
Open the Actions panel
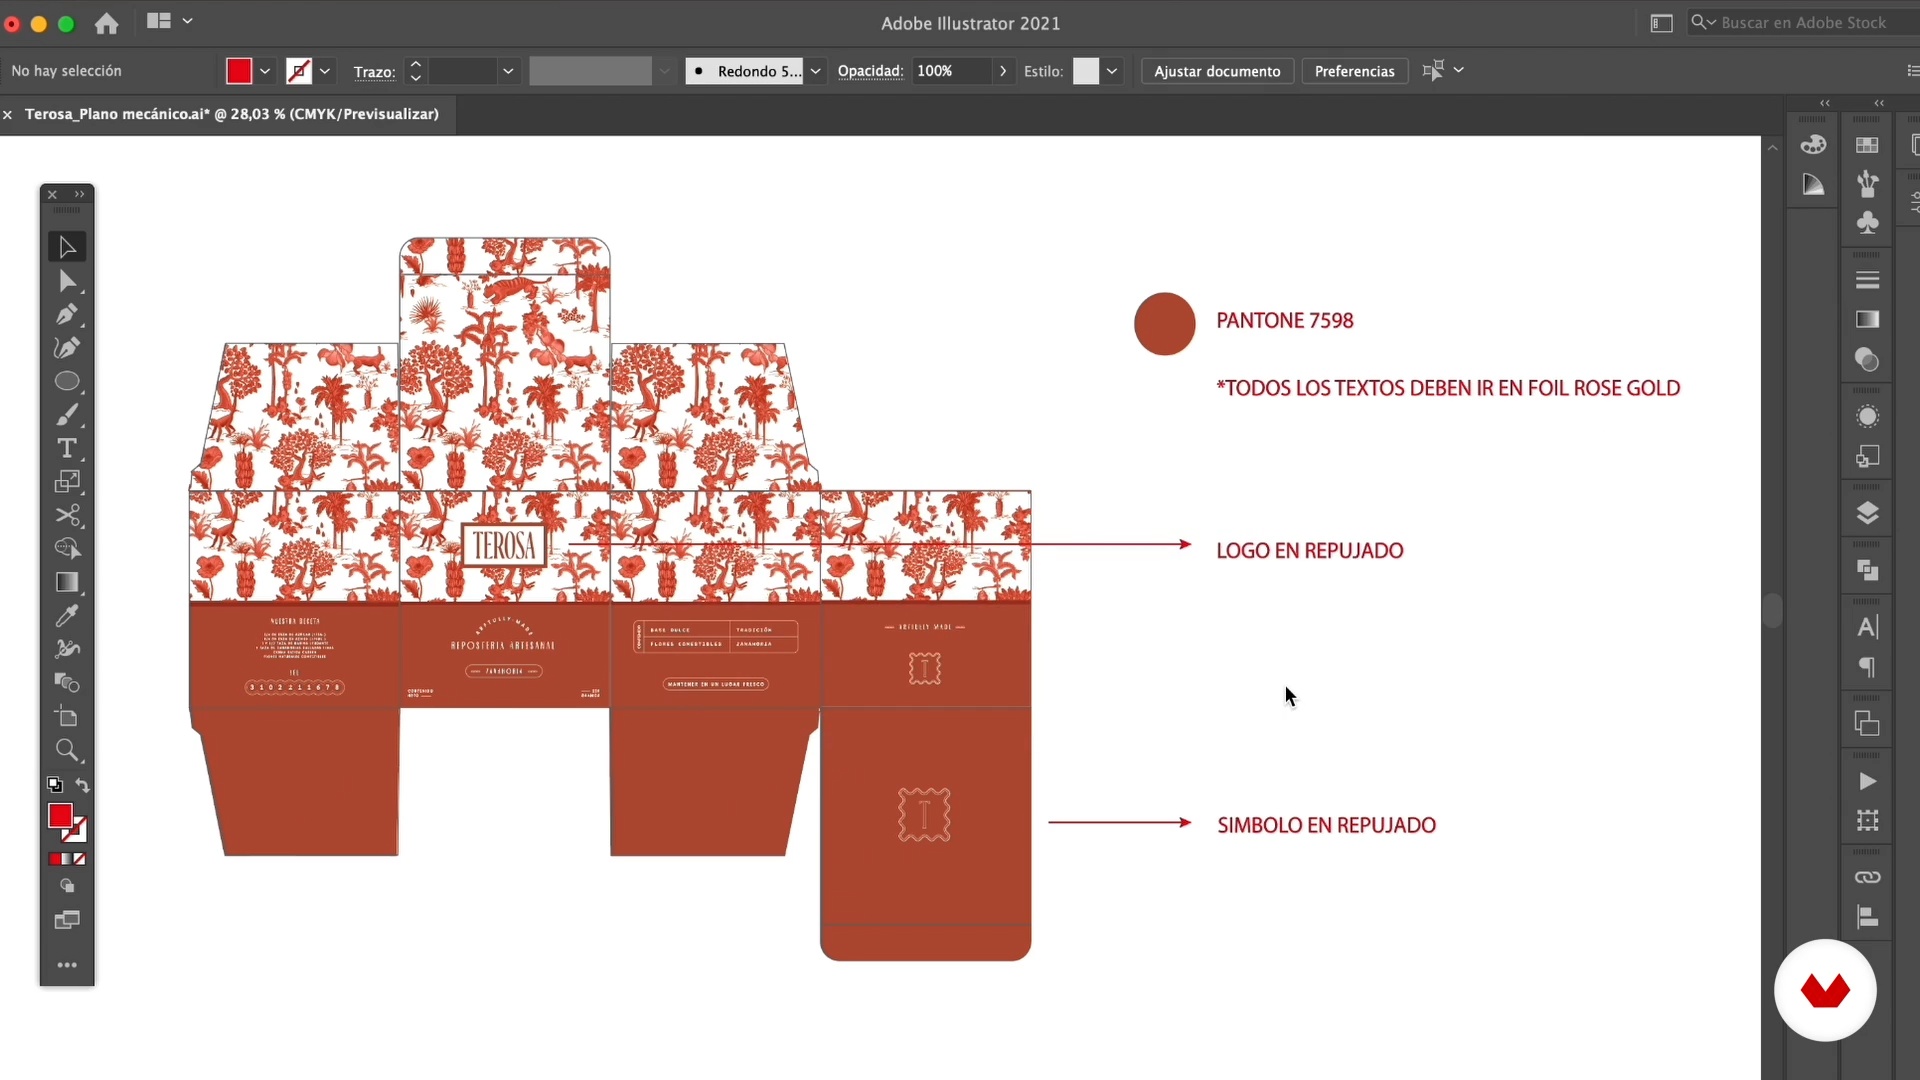(x=1867, y=781)
